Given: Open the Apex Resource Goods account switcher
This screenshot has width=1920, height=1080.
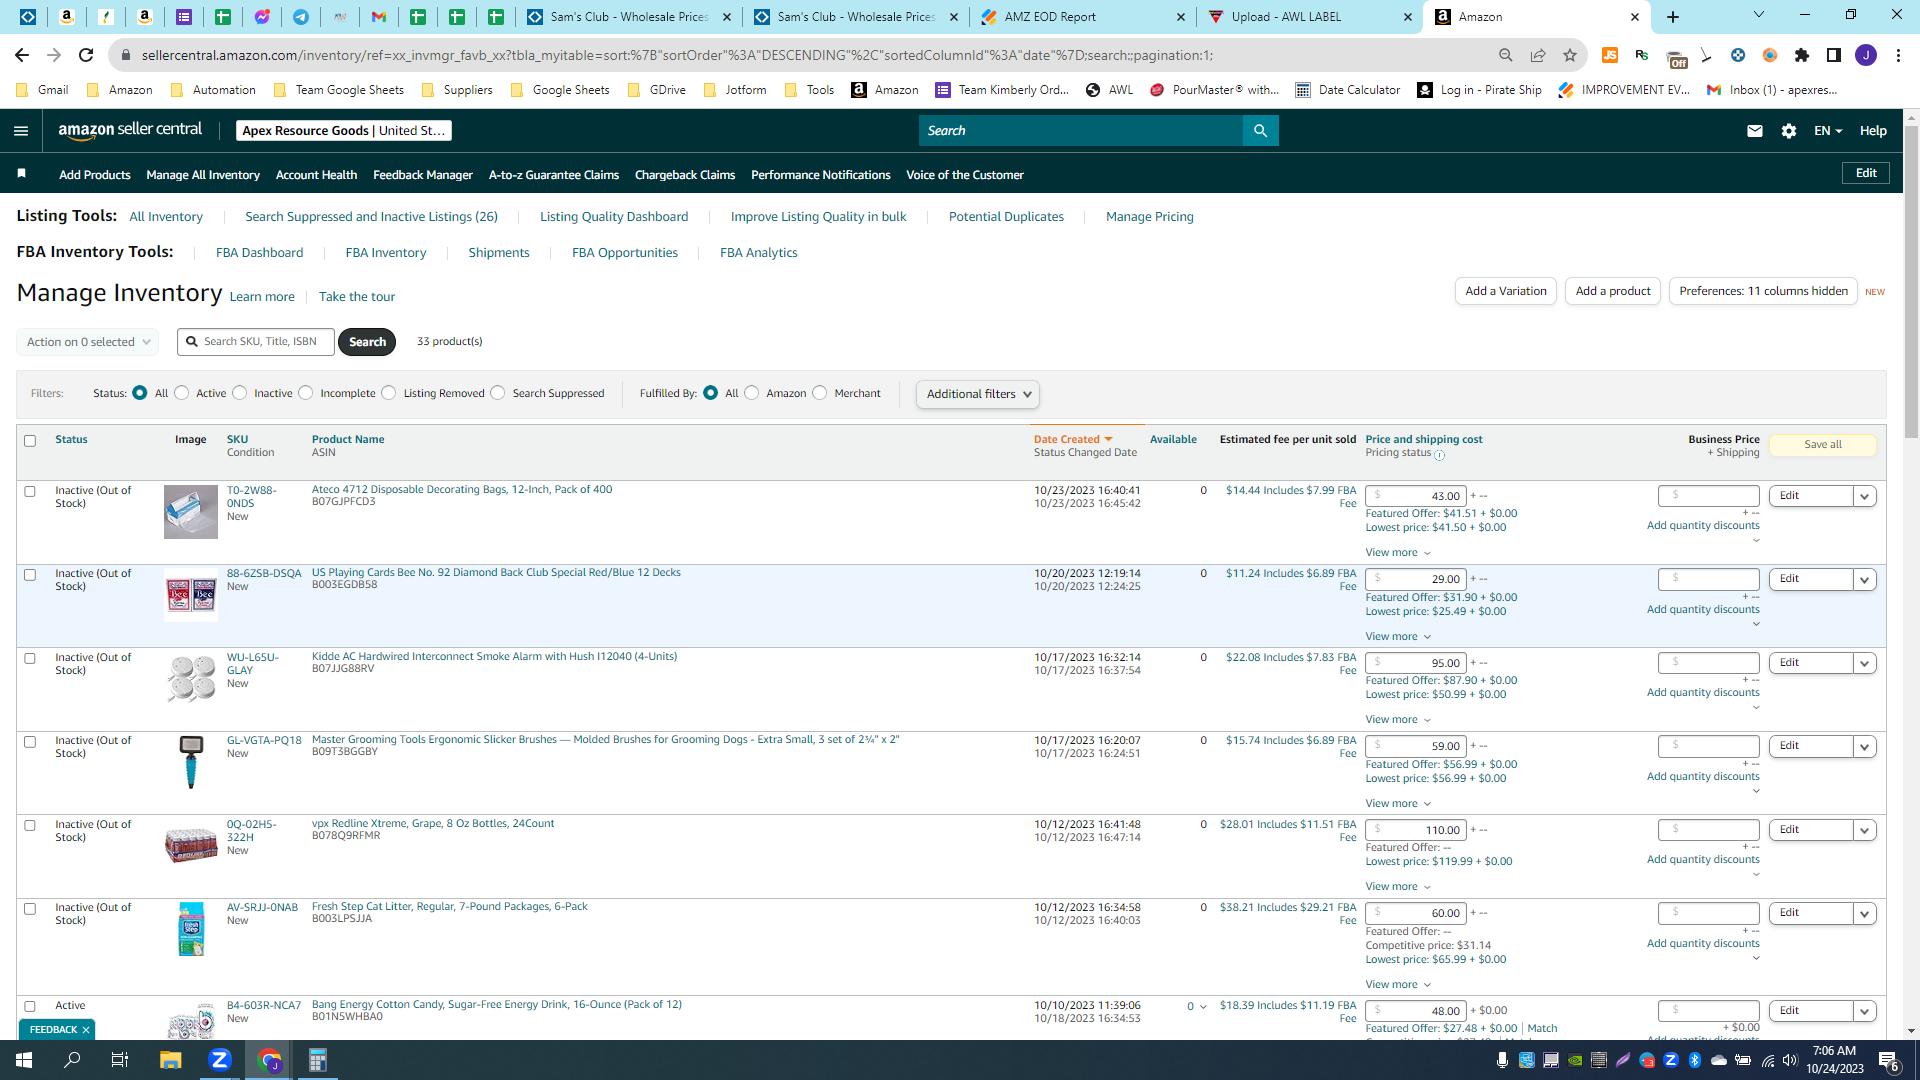Looking at the screenshot, I should coord(344,131).
